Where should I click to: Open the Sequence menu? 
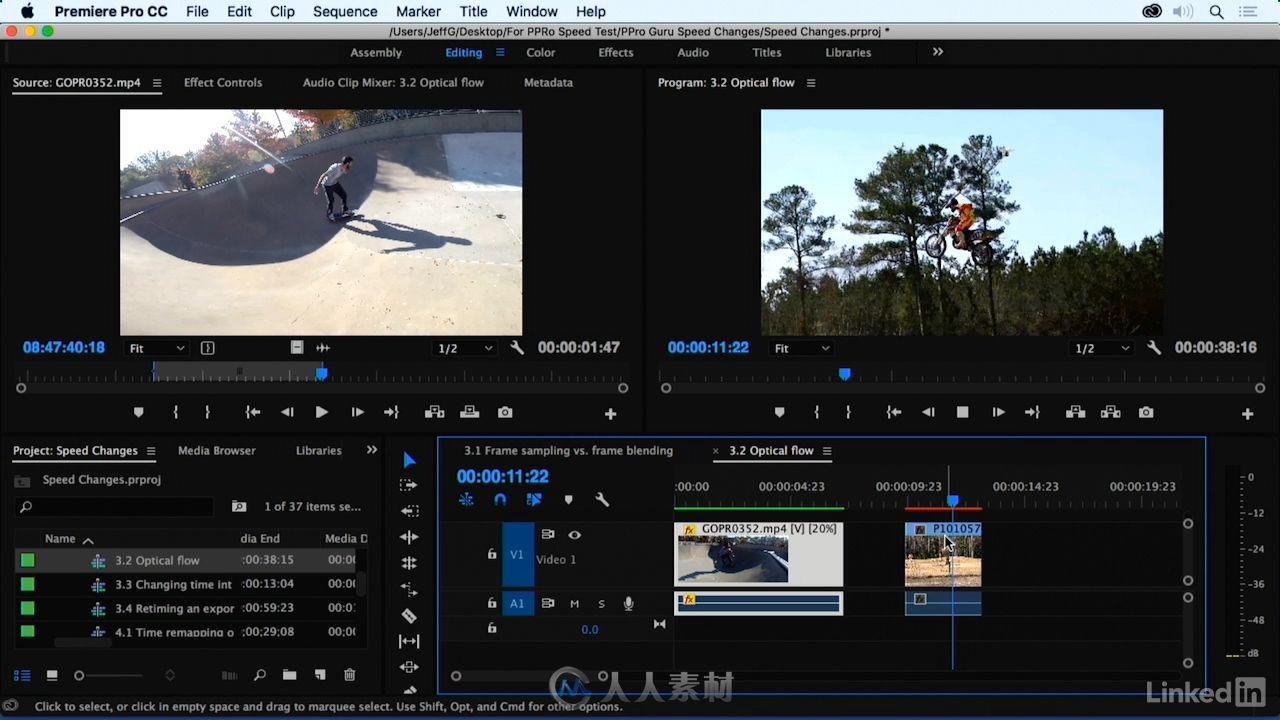[345, 11]
